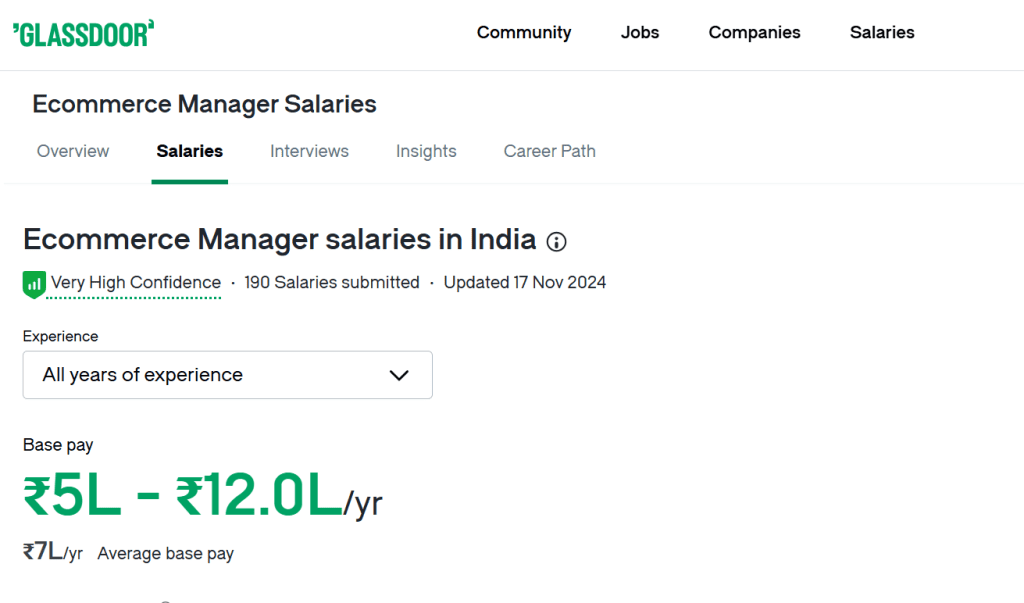Open Jobs in the top navigation
Image resolution: width=1024 pixels, height=603 pixels.
640,32
